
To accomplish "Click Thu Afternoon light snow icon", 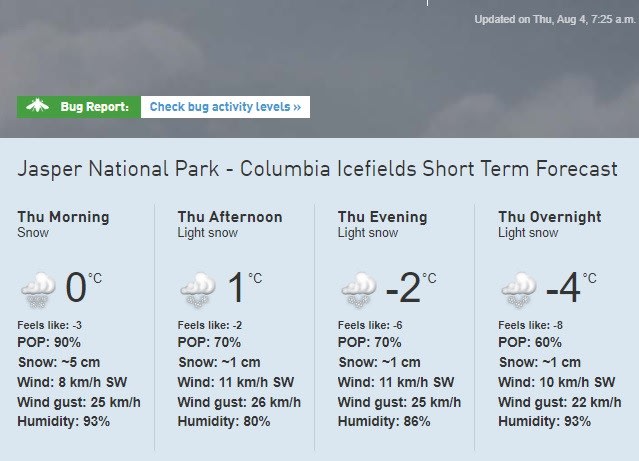I will pos(198,289).
